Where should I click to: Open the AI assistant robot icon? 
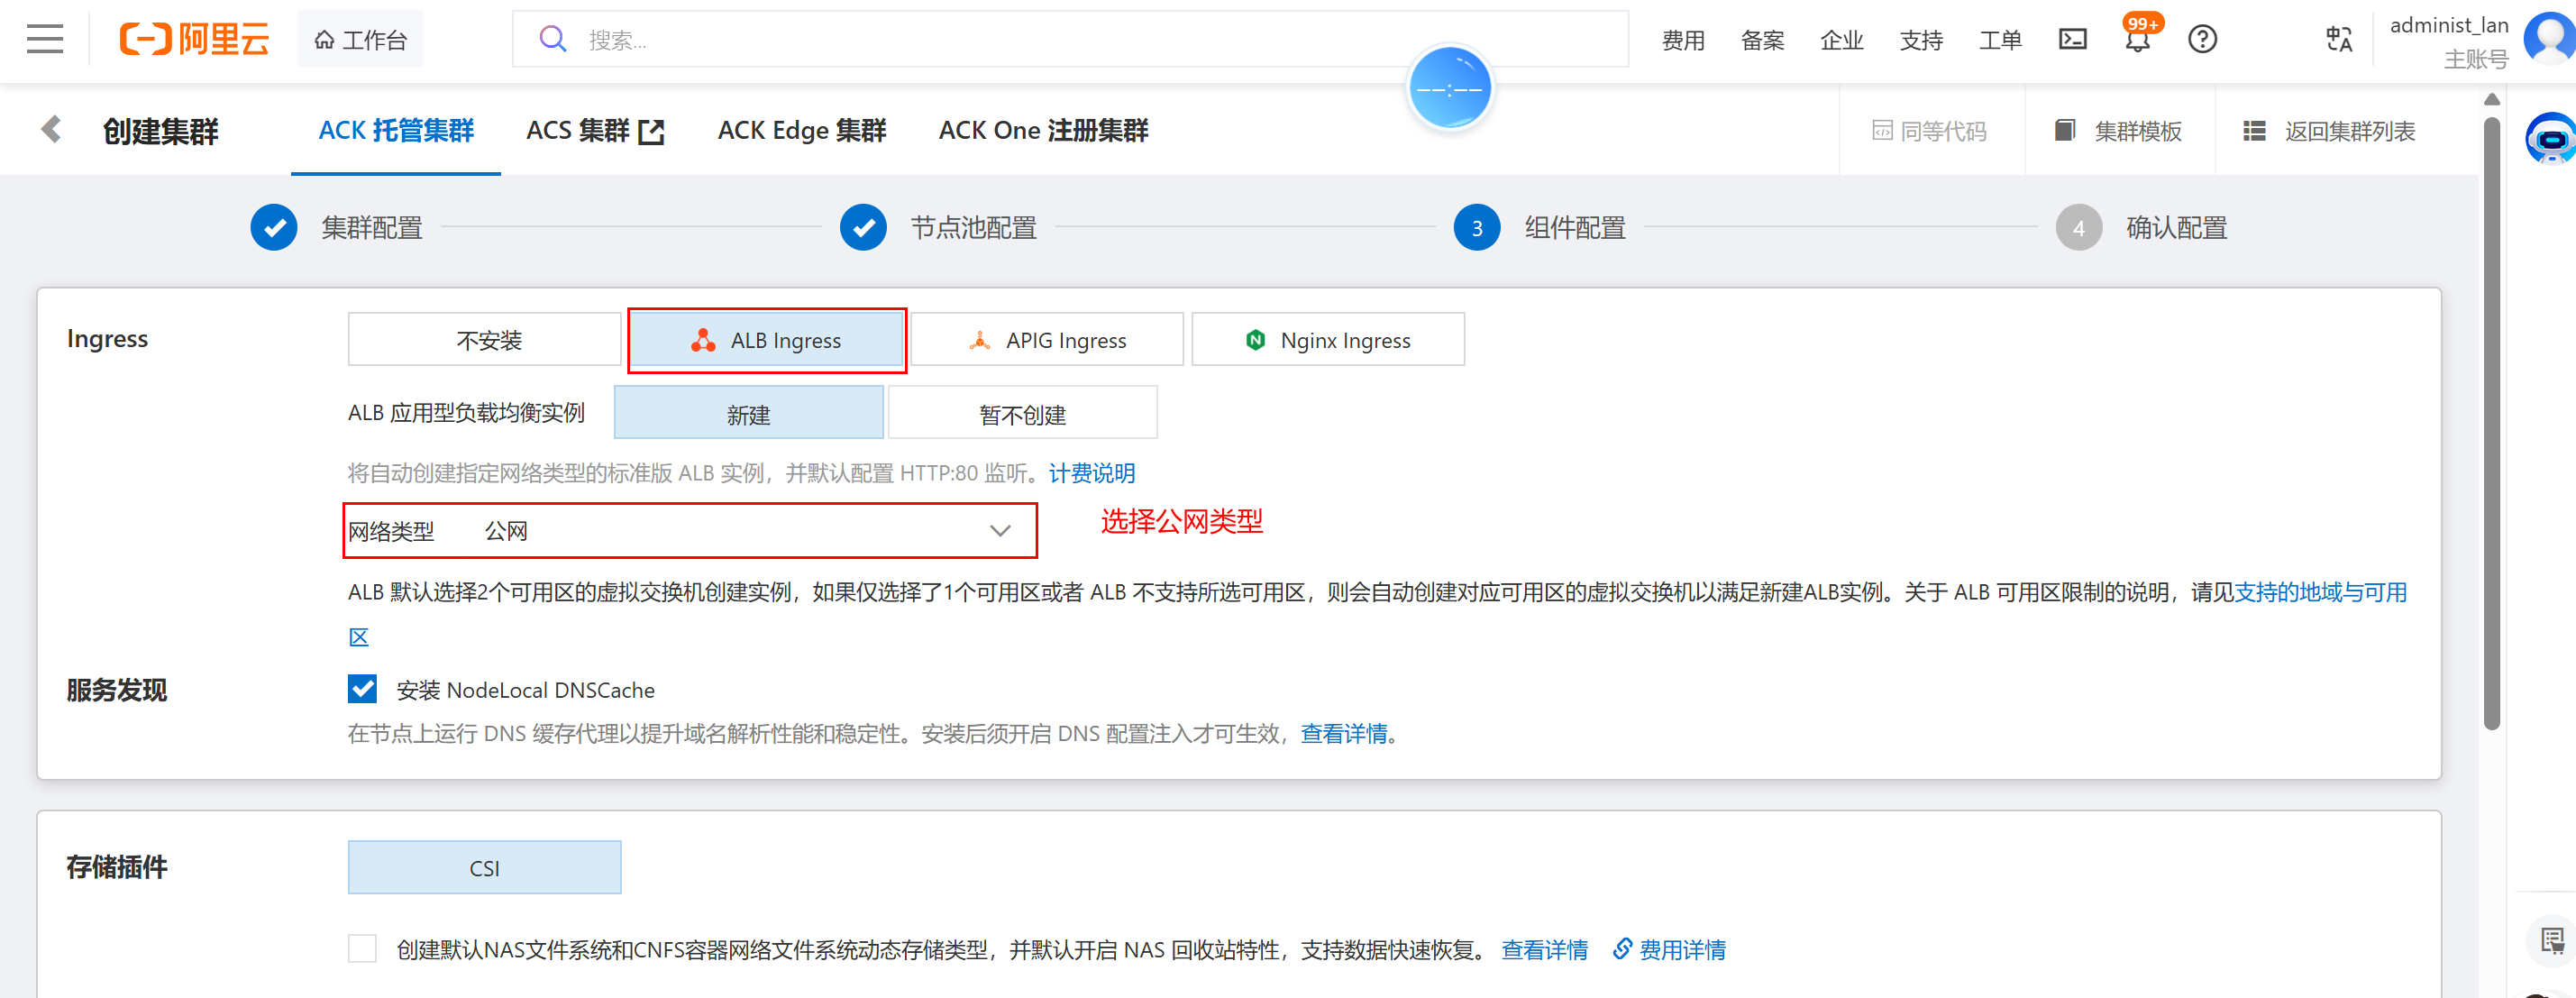click(2549, 139)
